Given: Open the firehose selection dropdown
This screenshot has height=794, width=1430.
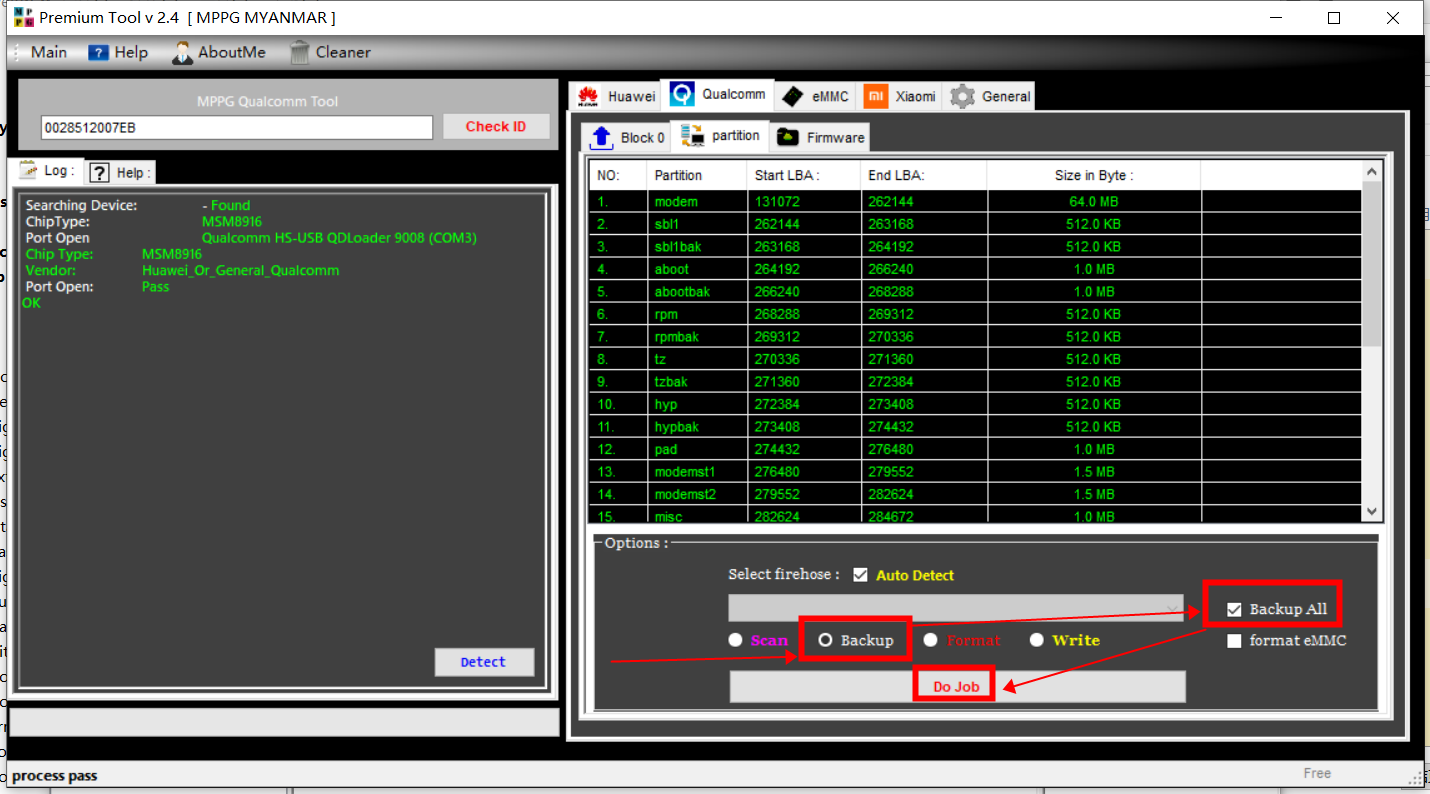Looking at the screenshot, I should [957, 608].
